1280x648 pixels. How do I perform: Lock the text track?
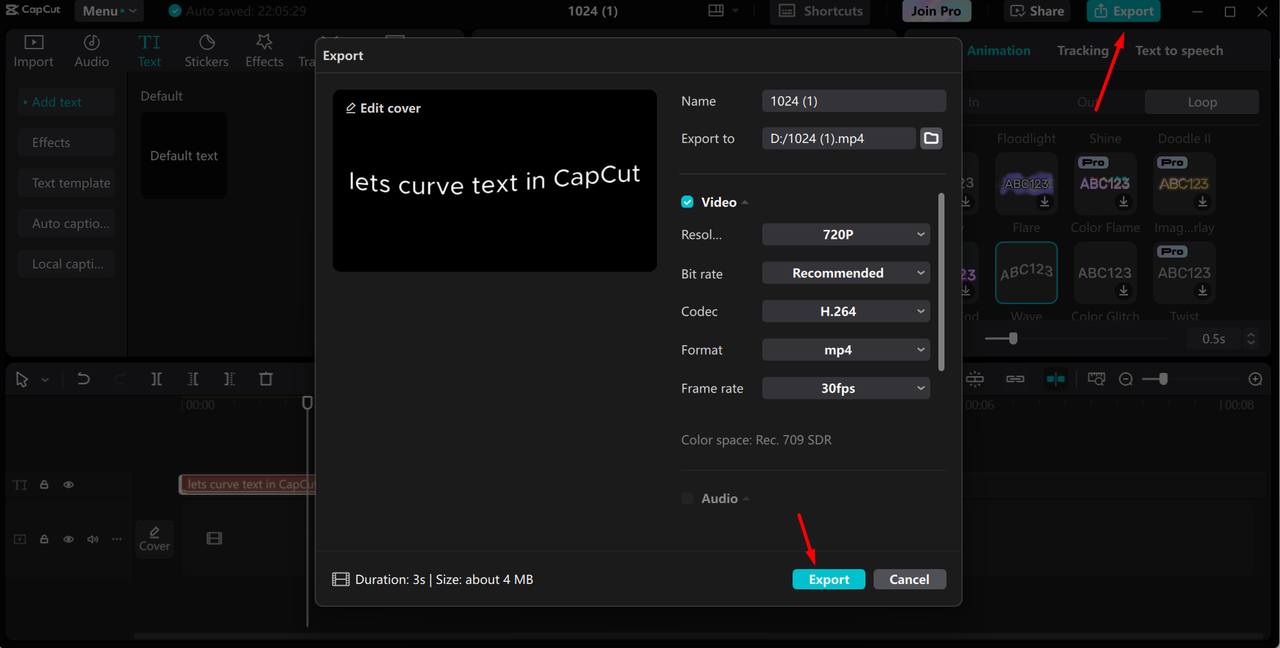[x=44, y=485]
